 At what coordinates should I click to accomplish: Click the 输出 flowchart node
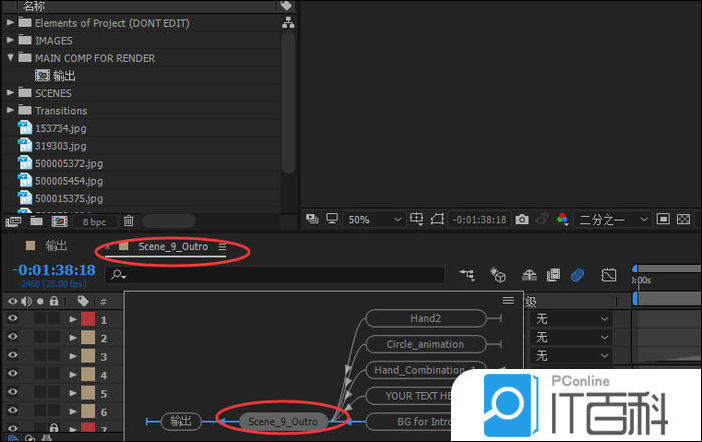[181, 421]
